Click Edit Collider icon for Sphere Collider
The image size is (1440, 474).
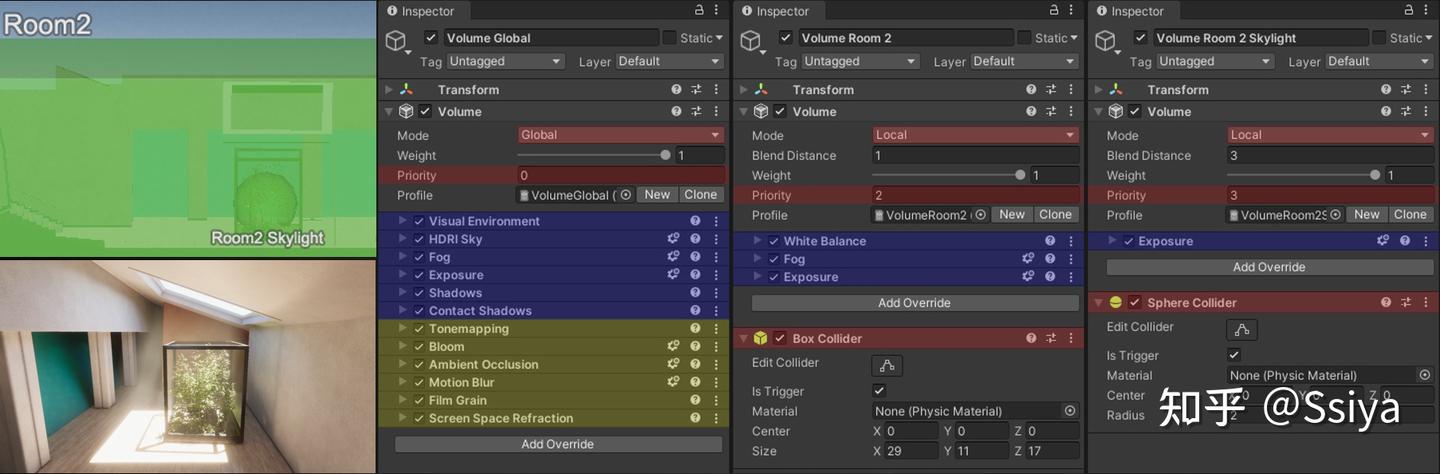pos(1242,329)
